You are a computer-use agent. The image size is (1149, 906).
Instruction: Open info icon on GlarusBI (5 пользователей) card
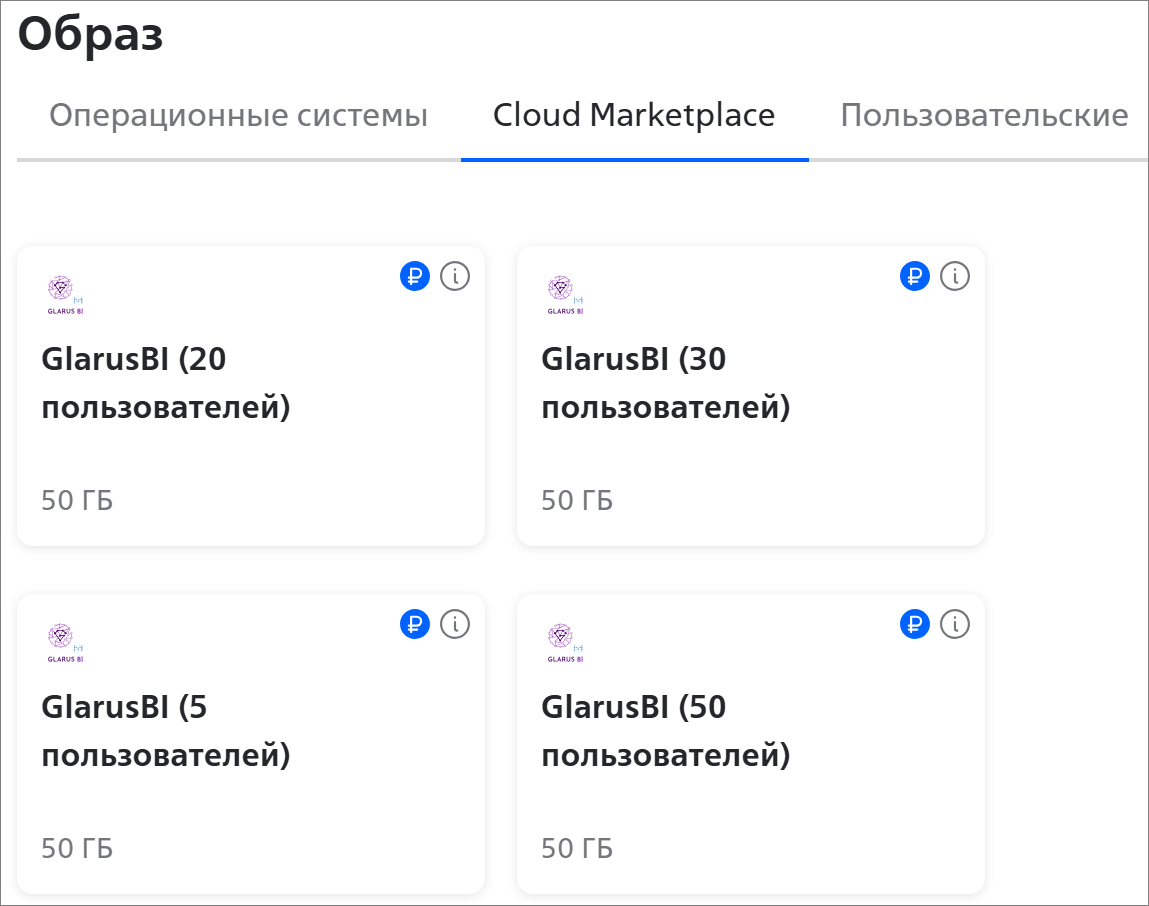455,625
